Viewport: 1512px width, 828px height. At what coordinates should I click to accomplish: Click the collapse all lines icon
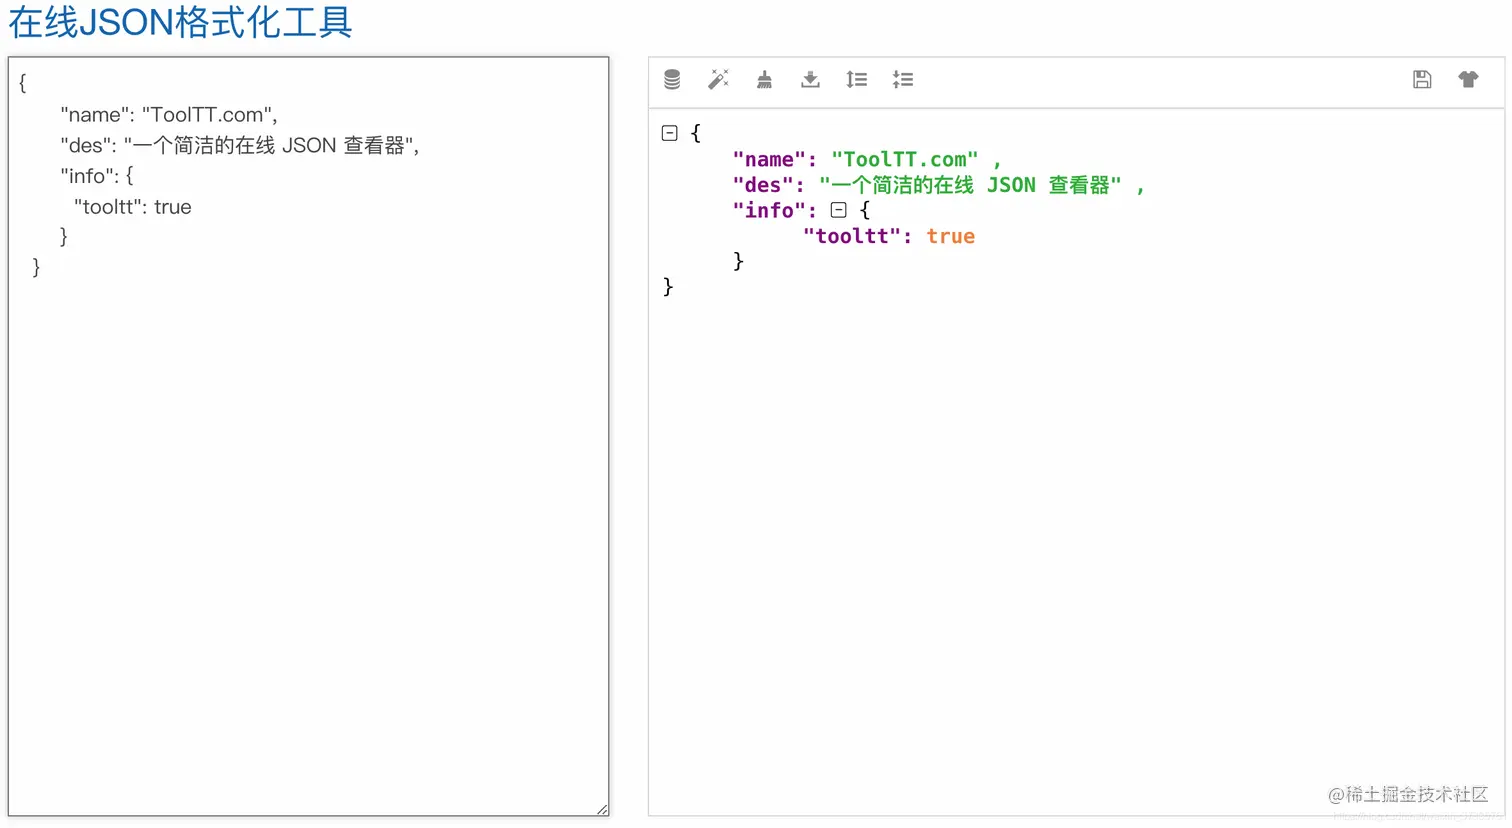pos(902,79)
